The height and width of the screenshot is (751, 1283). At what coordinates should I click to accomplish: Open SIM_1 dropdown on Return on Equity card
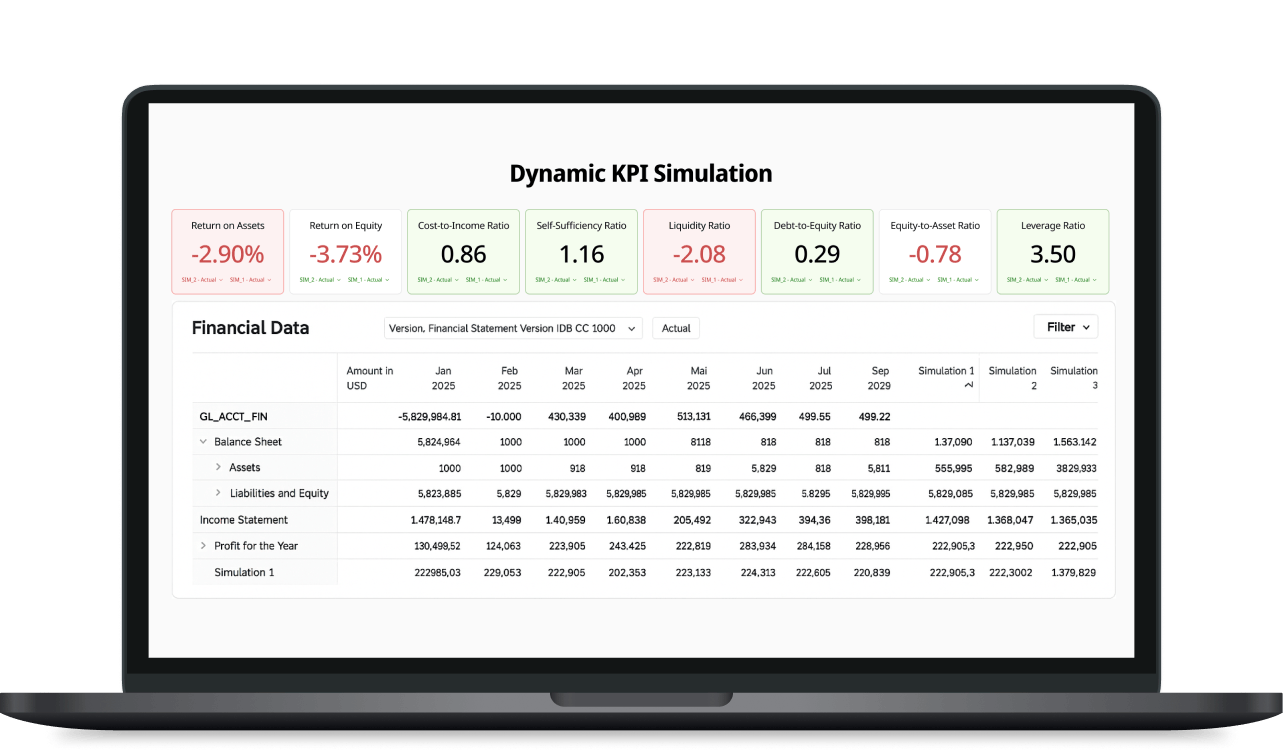pos(368,280)
